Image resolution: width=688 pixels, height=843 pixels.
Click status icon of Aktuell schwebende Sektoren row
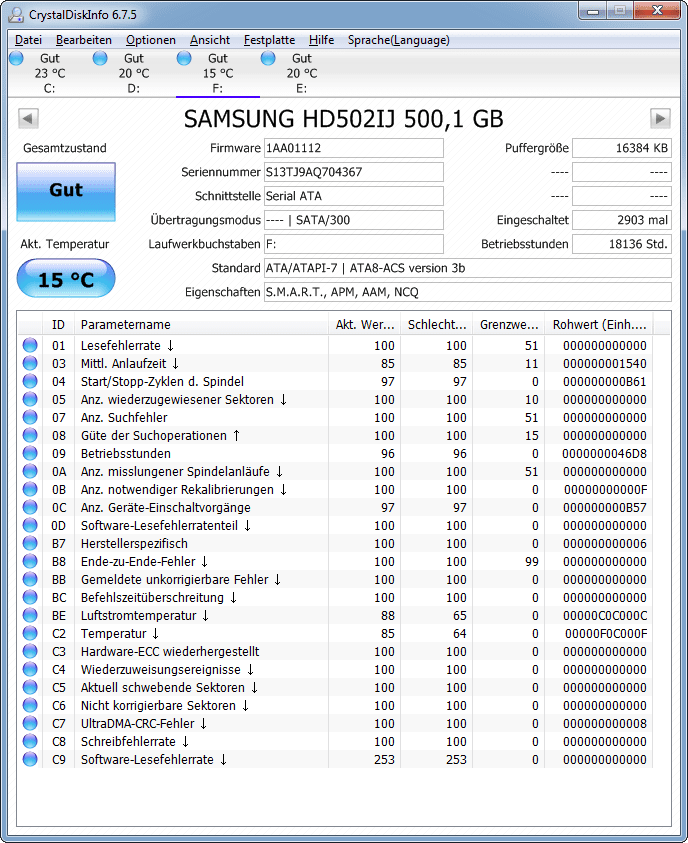[30, 688]
